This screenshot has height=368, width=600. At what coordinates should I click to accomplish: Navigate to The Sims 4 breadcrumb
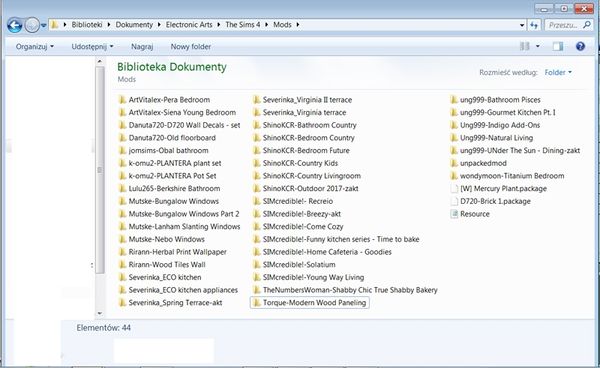(243, 25)
